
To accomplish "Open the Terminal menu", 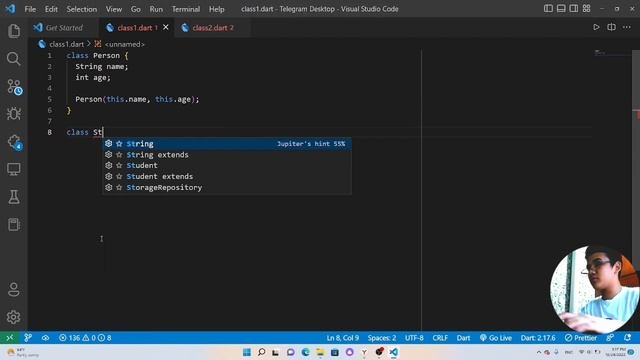I will (186, 9).
